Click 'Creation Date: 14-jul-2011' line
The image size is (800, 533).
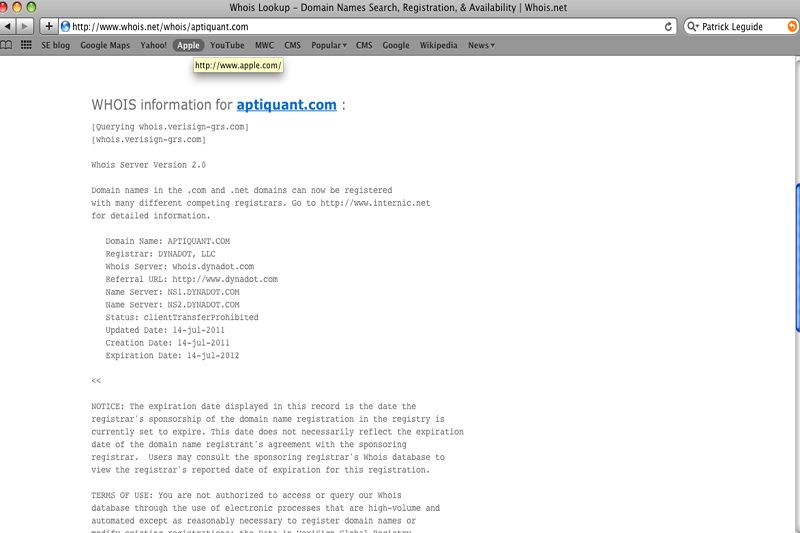167,343
